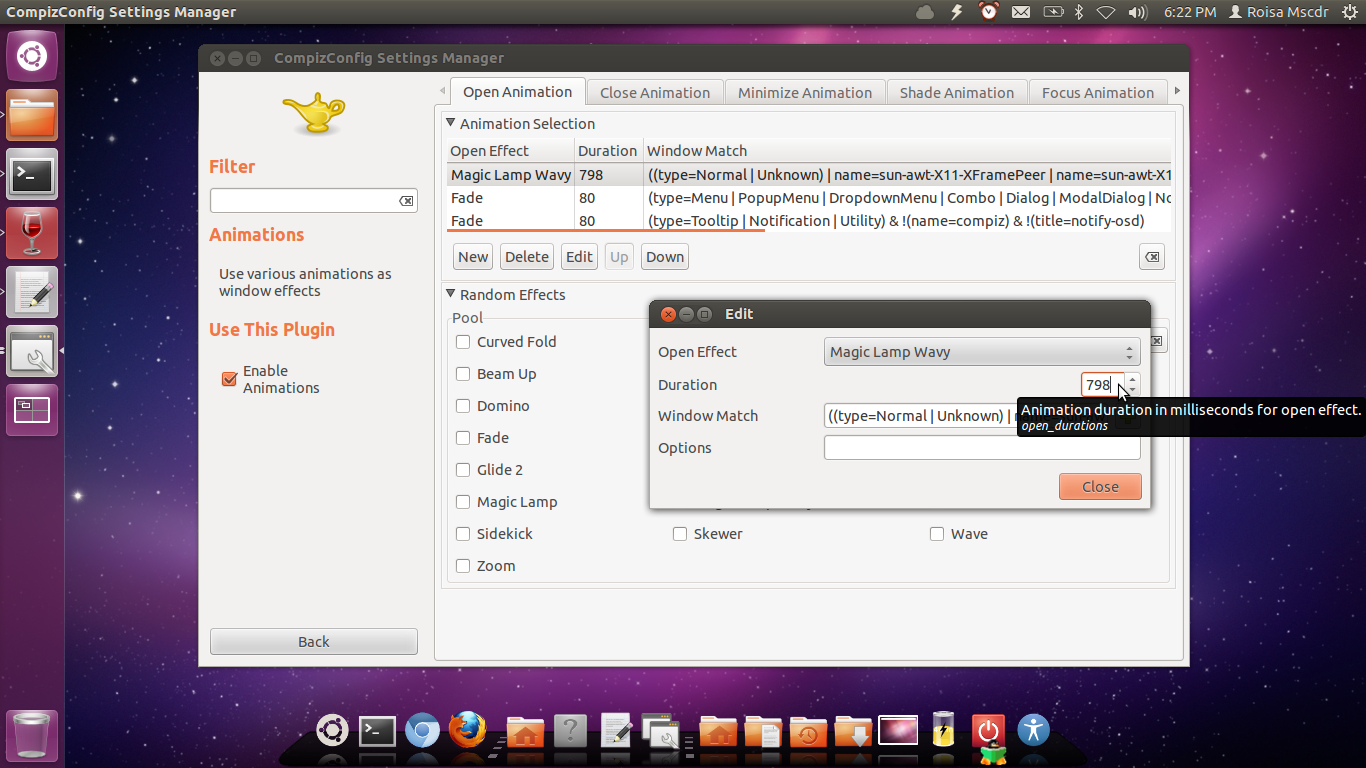Viewport: 1366px width, 768px height.
Task: Reset the Animation Selection list to defaults
Action: [1152, 257]
